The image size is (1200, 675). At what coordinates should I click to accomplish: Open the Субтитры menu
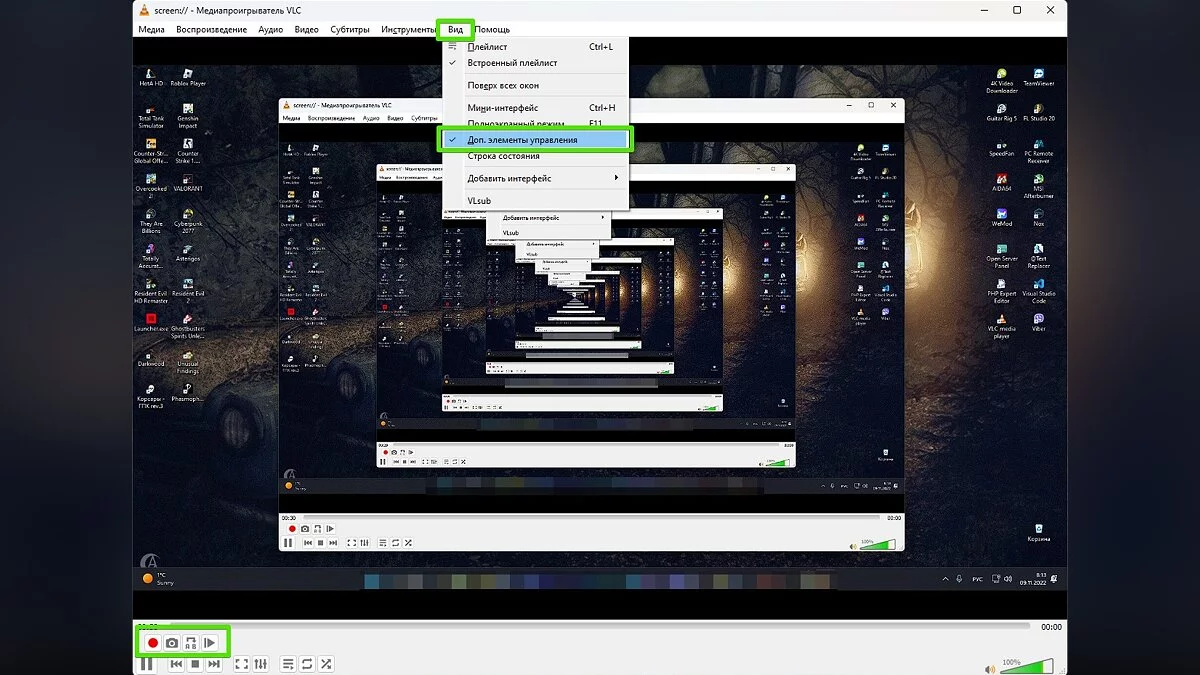(349, 29)
